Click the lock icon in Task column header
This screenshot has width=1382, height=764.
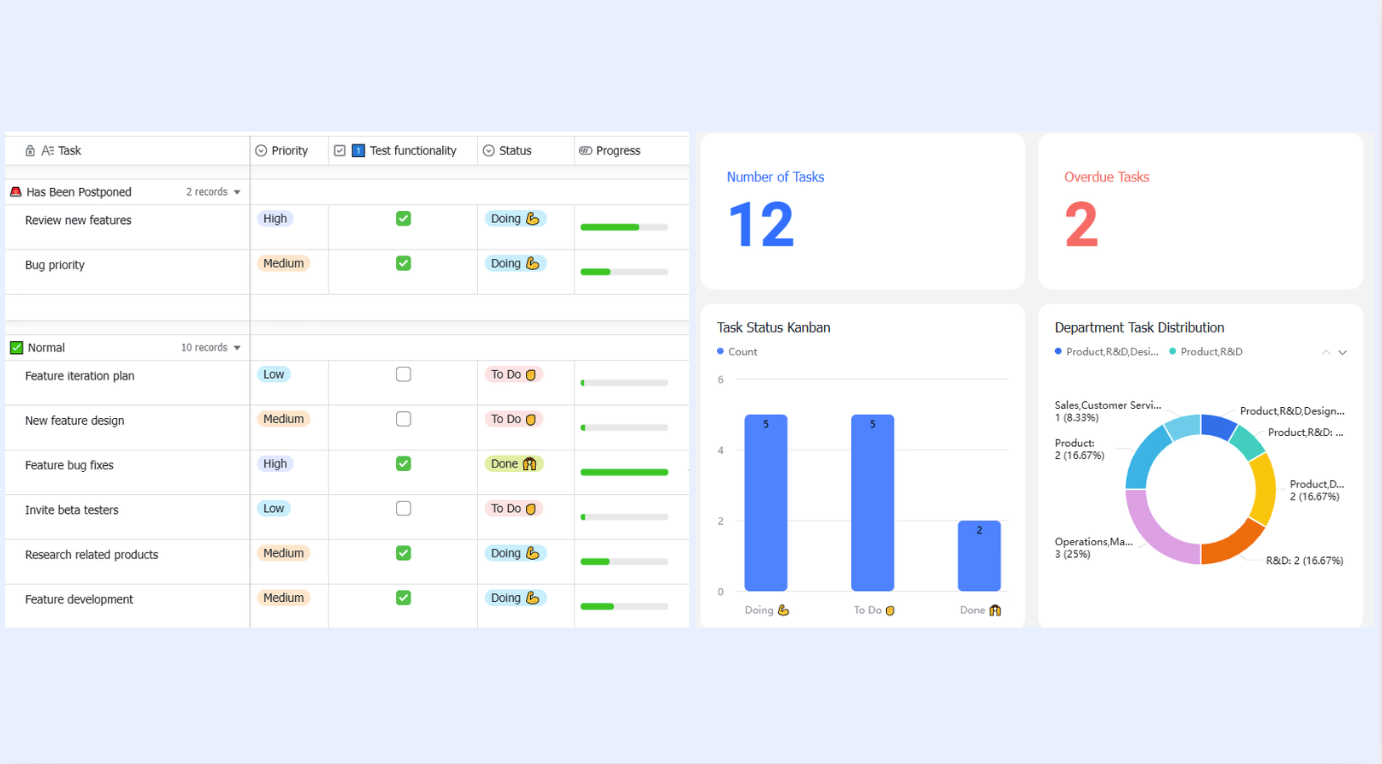(30, 151)
